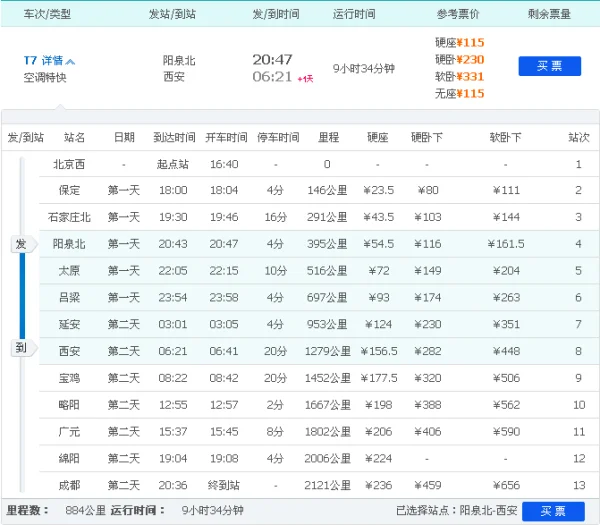Click the 06:21 arrival time at top
The height and width of the screenshot is (525, 600).
click(272, 77)
